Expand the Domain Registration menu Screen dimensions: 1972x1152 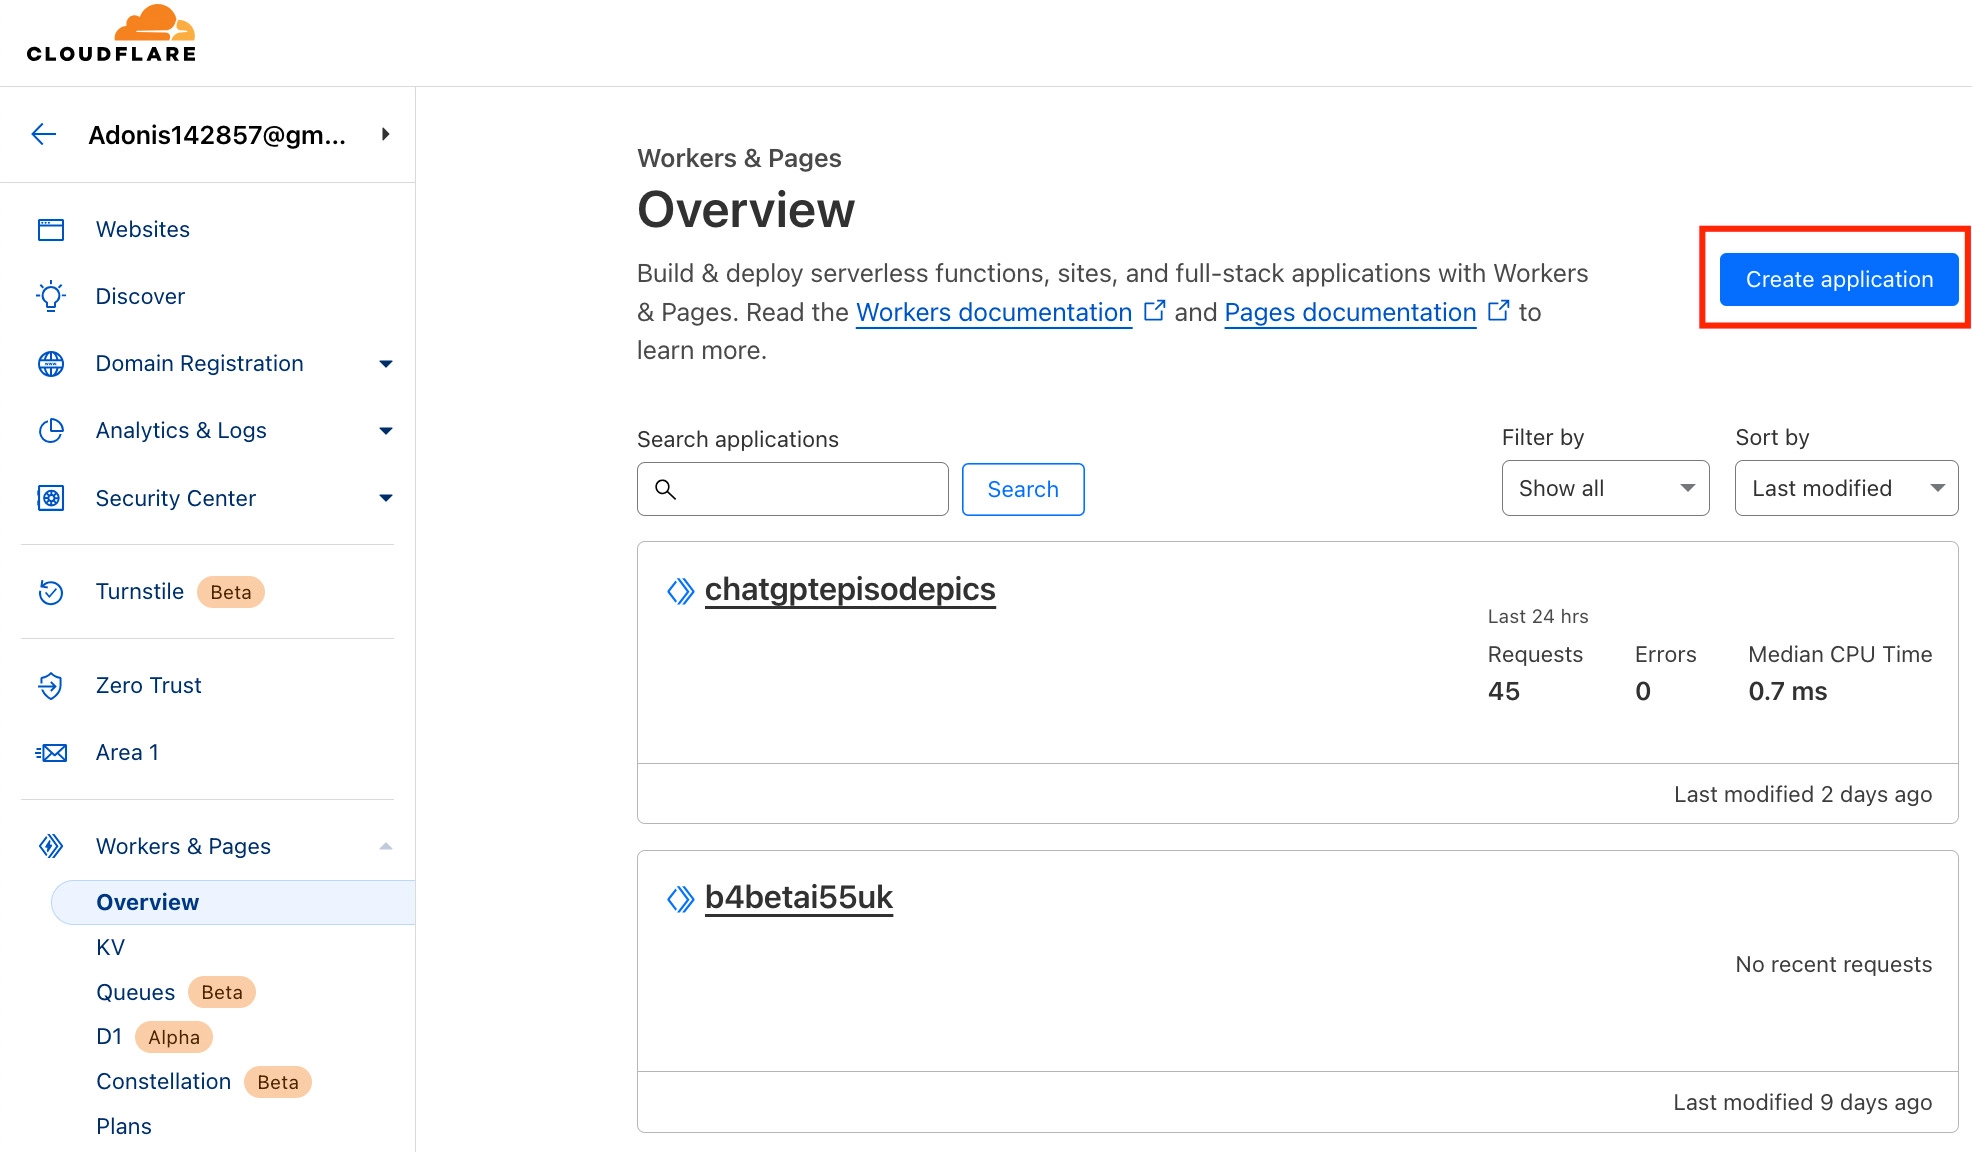click(x=386, y=364)
